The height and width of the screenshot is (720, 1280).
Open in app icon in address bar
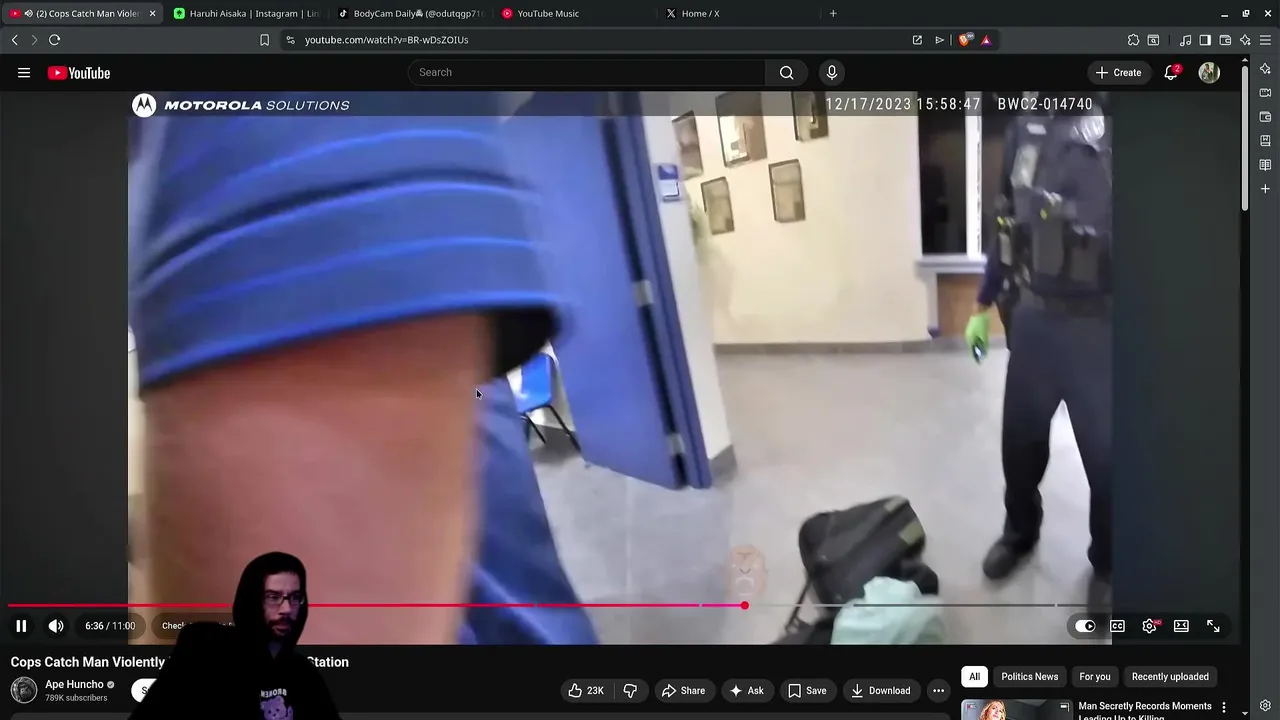coord(917,40)
